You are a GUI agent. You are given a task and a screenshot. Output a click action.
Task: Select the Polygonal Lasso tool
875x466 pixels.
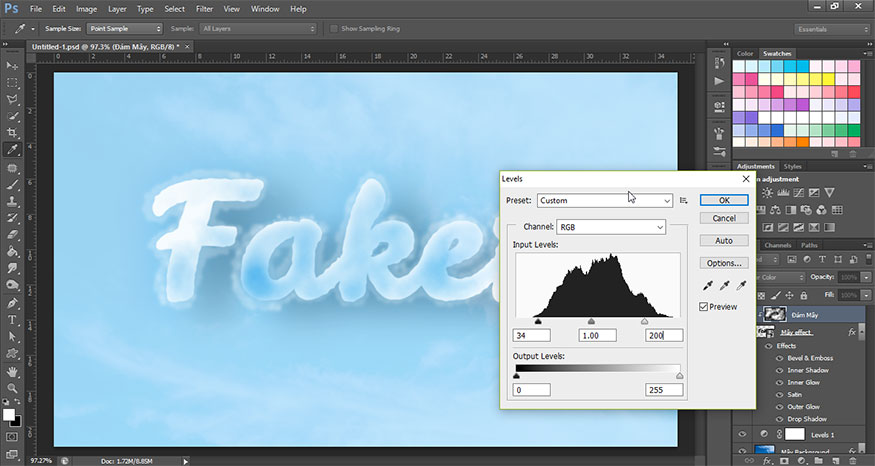(x=12, y=99)
